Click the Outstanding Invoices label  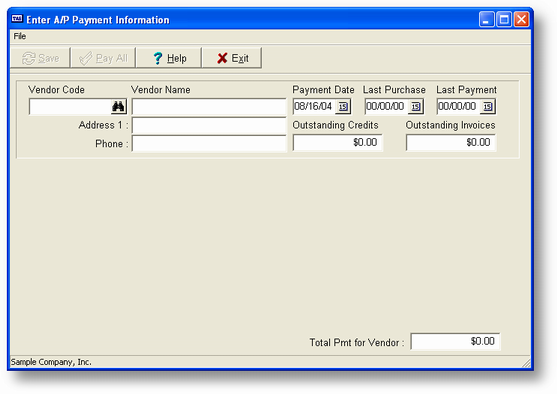450,125
